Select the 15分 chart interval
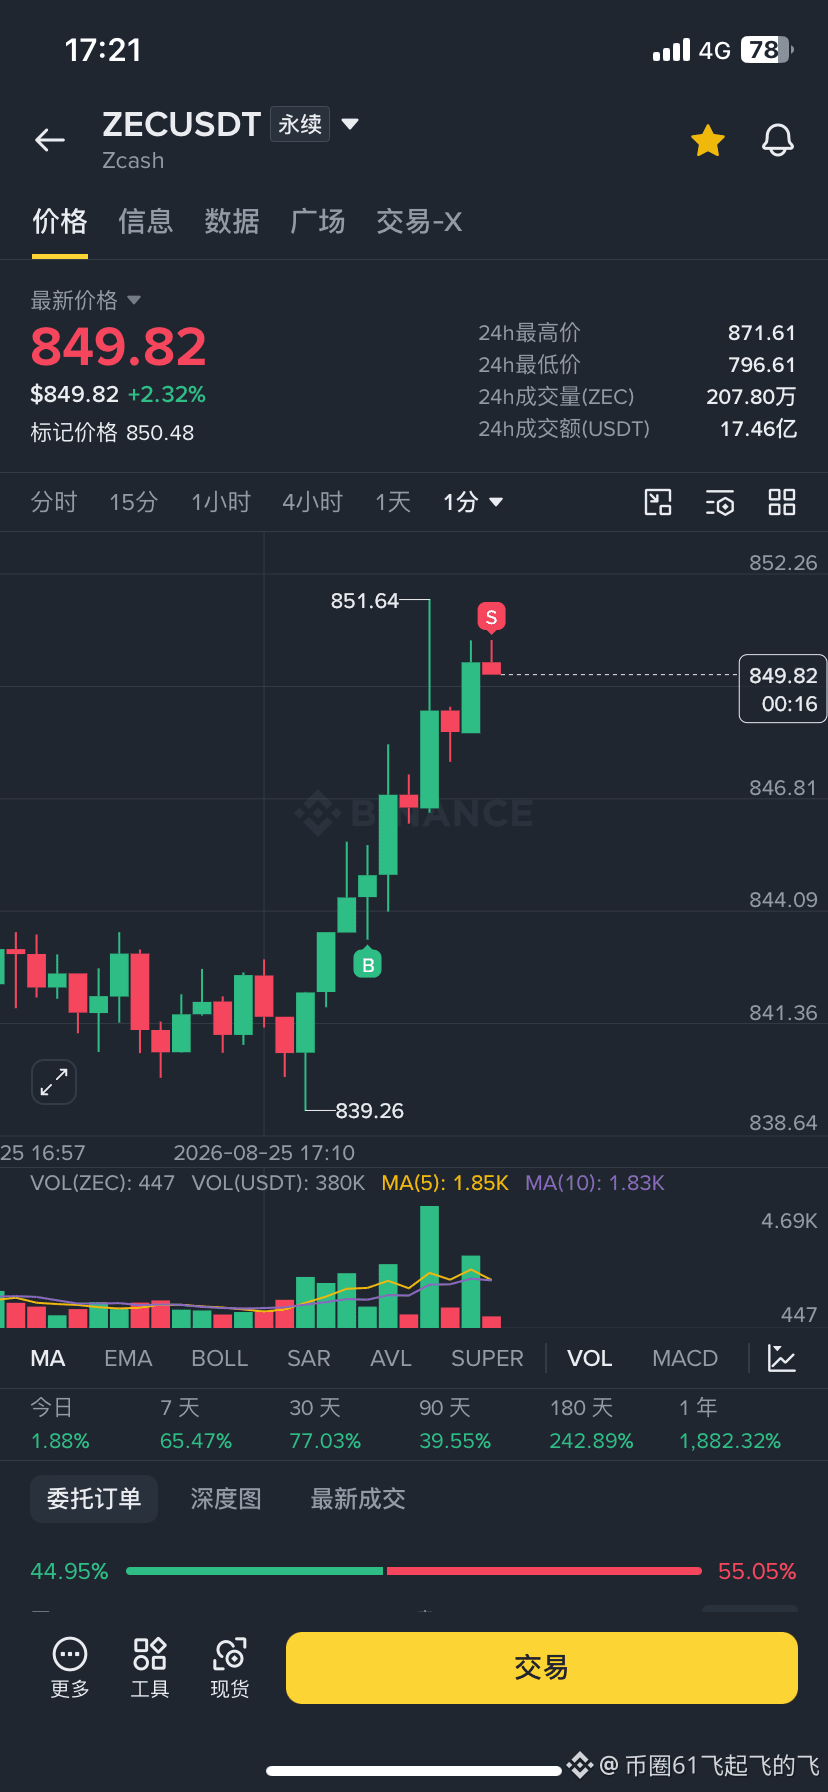The image size is (828, 1792). [x=134, y=502]
